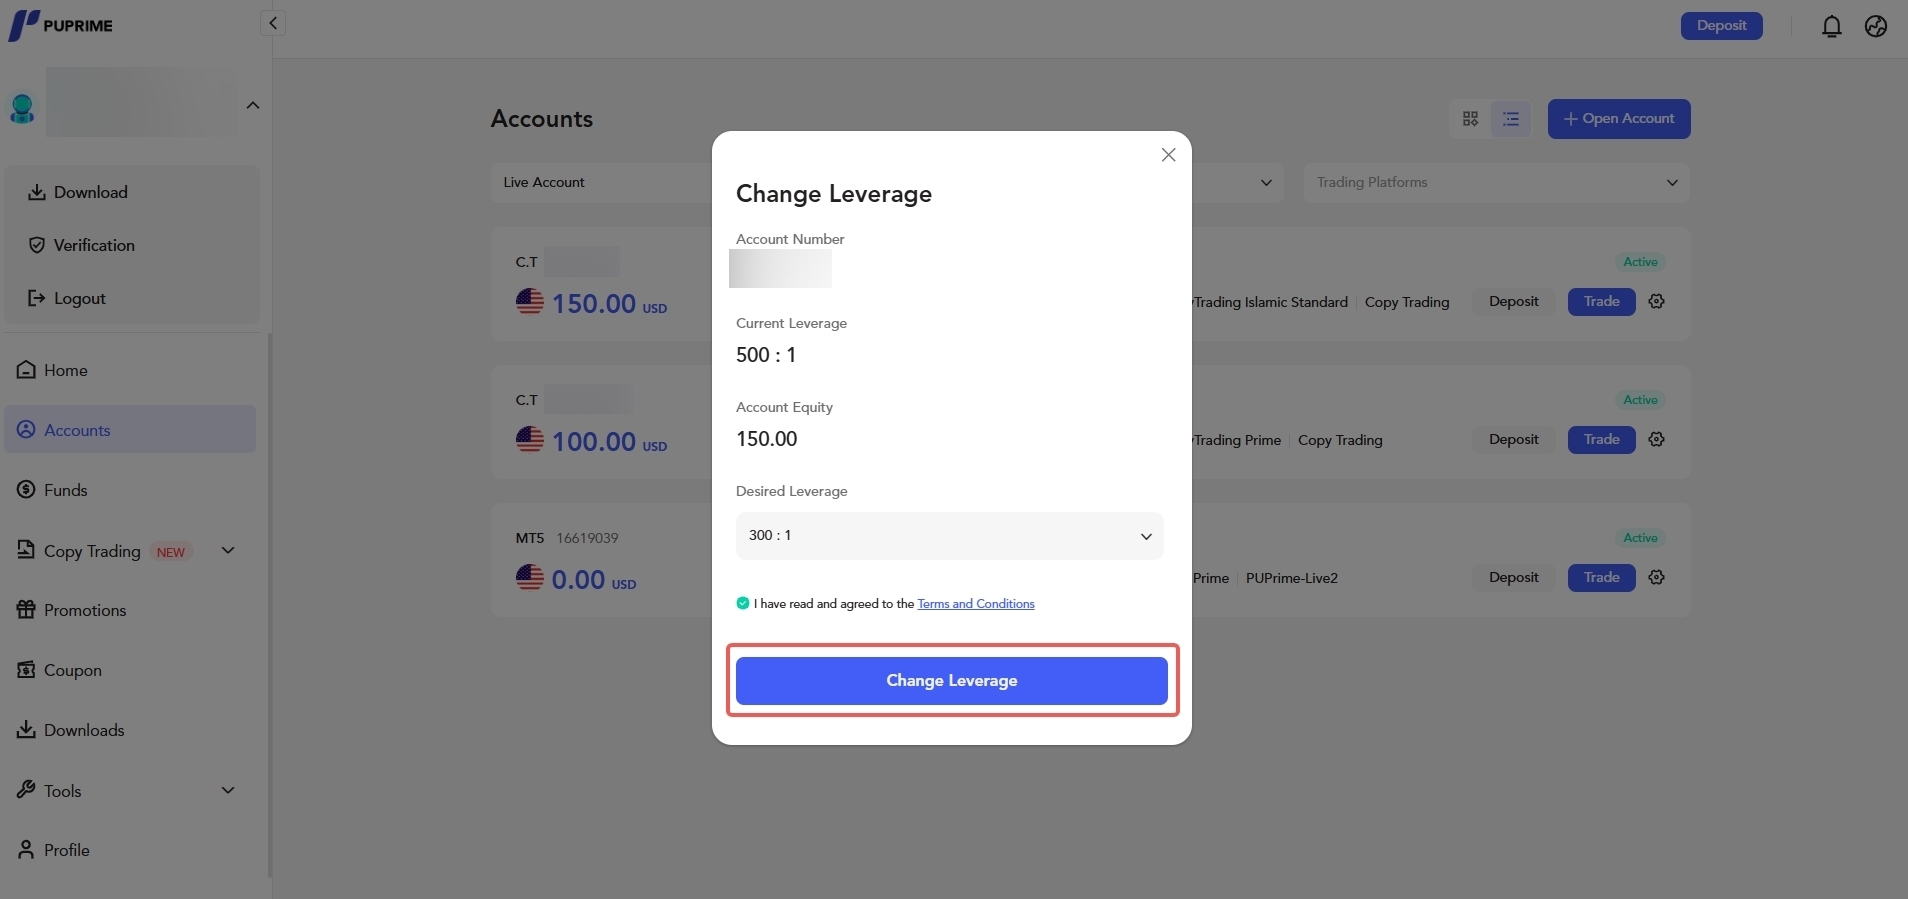The image size is (1908, 899).
Task: Open settings gear for MT5 16619039 account
Action: coord(1657,578)
